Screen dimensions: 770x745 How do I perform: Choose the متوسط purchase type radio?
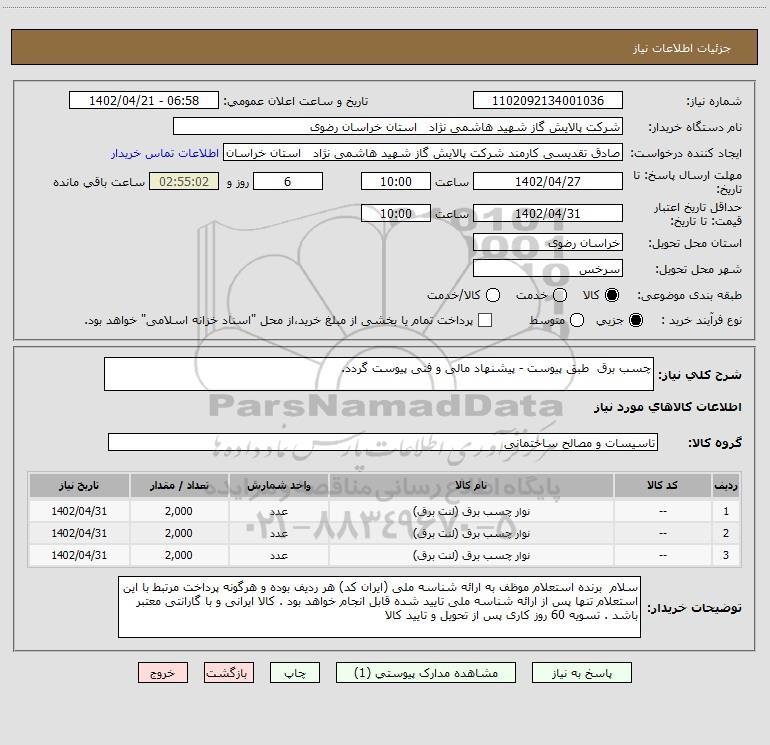tap(577, 320)
